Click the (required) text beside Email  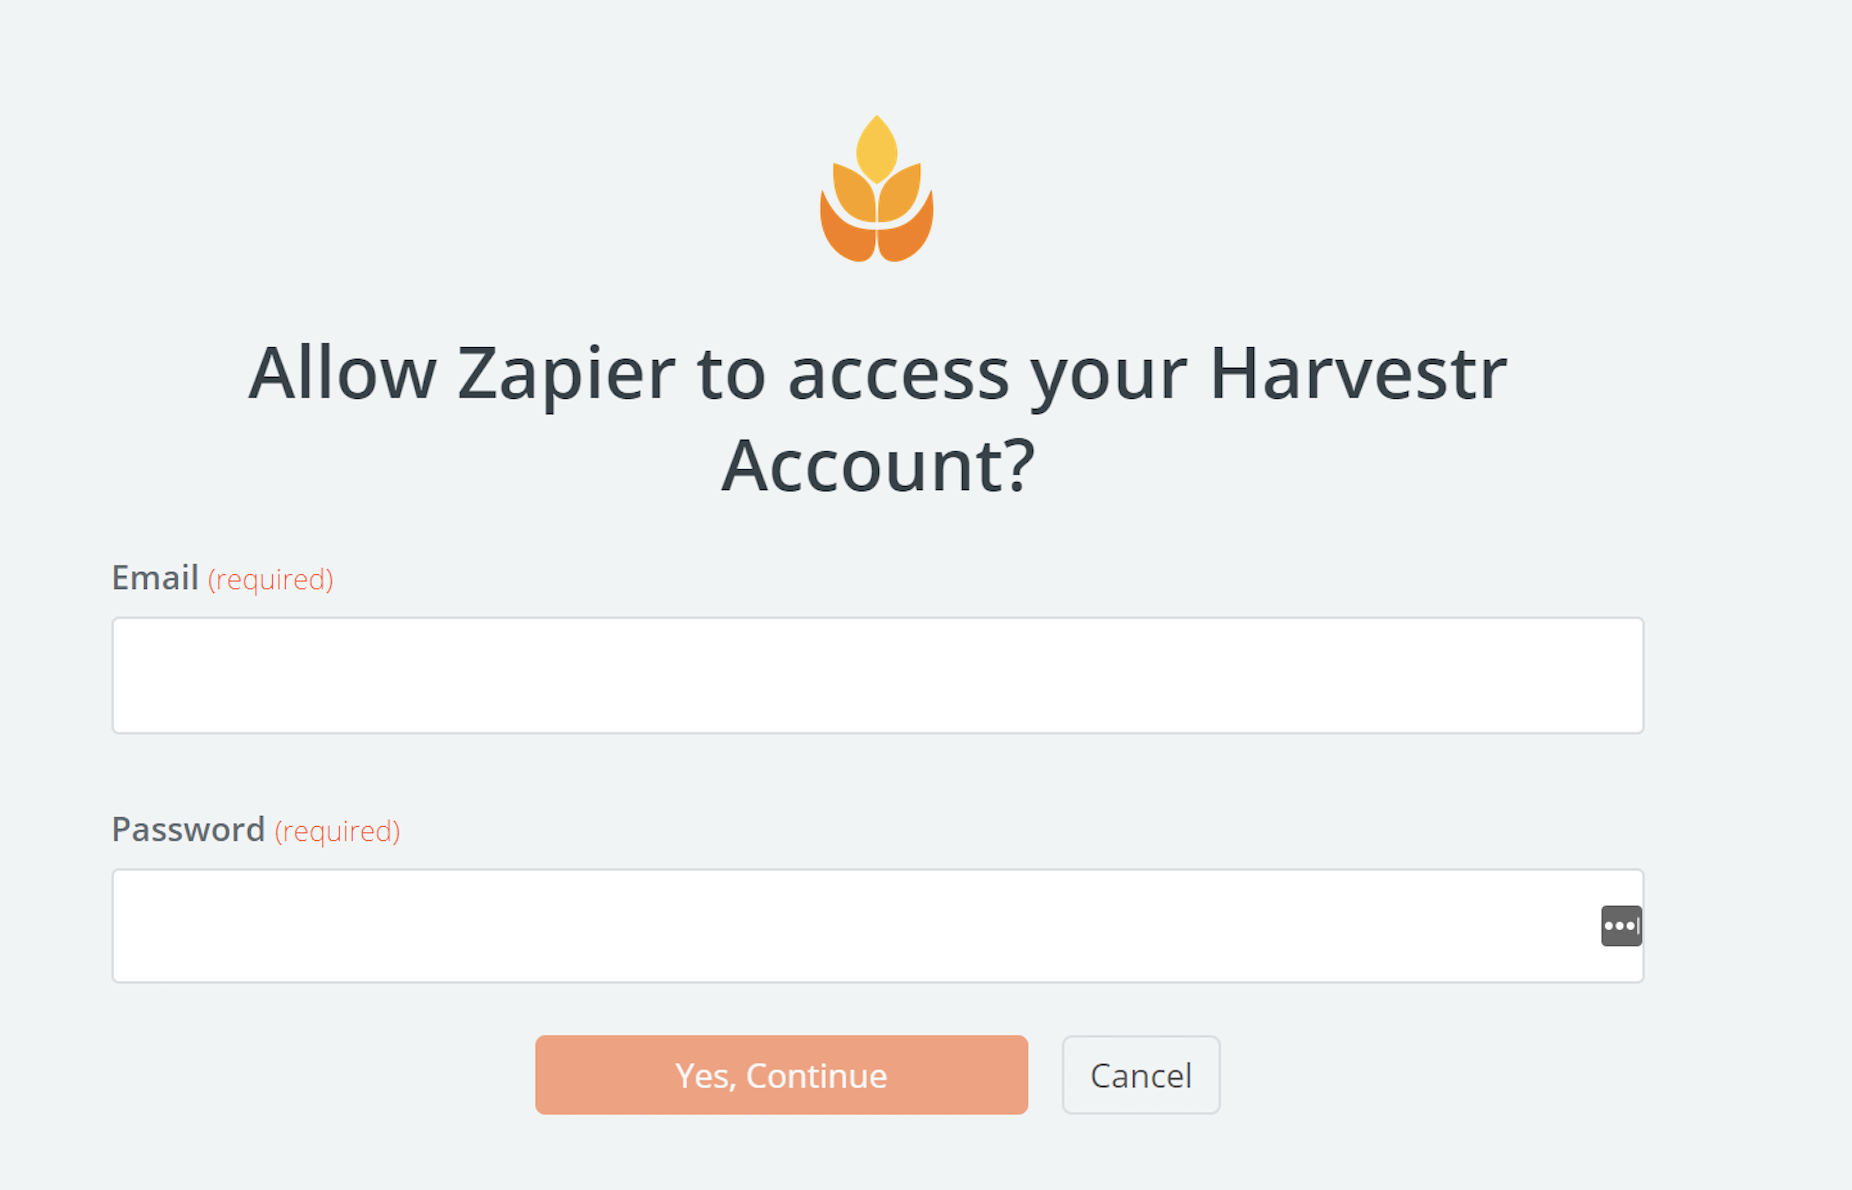pyautogui.click(x=270, y=579)
